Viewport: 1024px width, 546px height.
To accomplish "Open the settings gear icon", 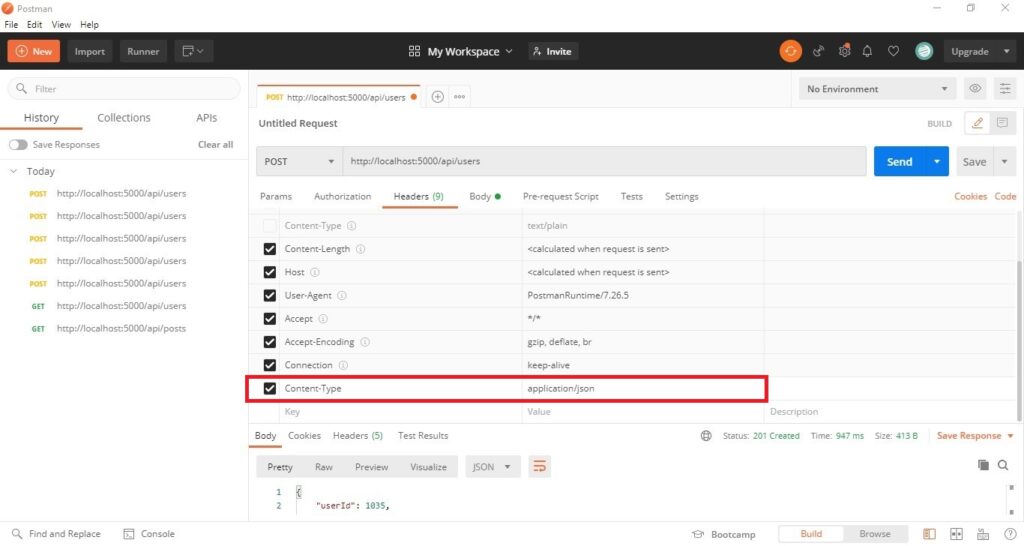I will pyautogui.click(x=844, y=51).
